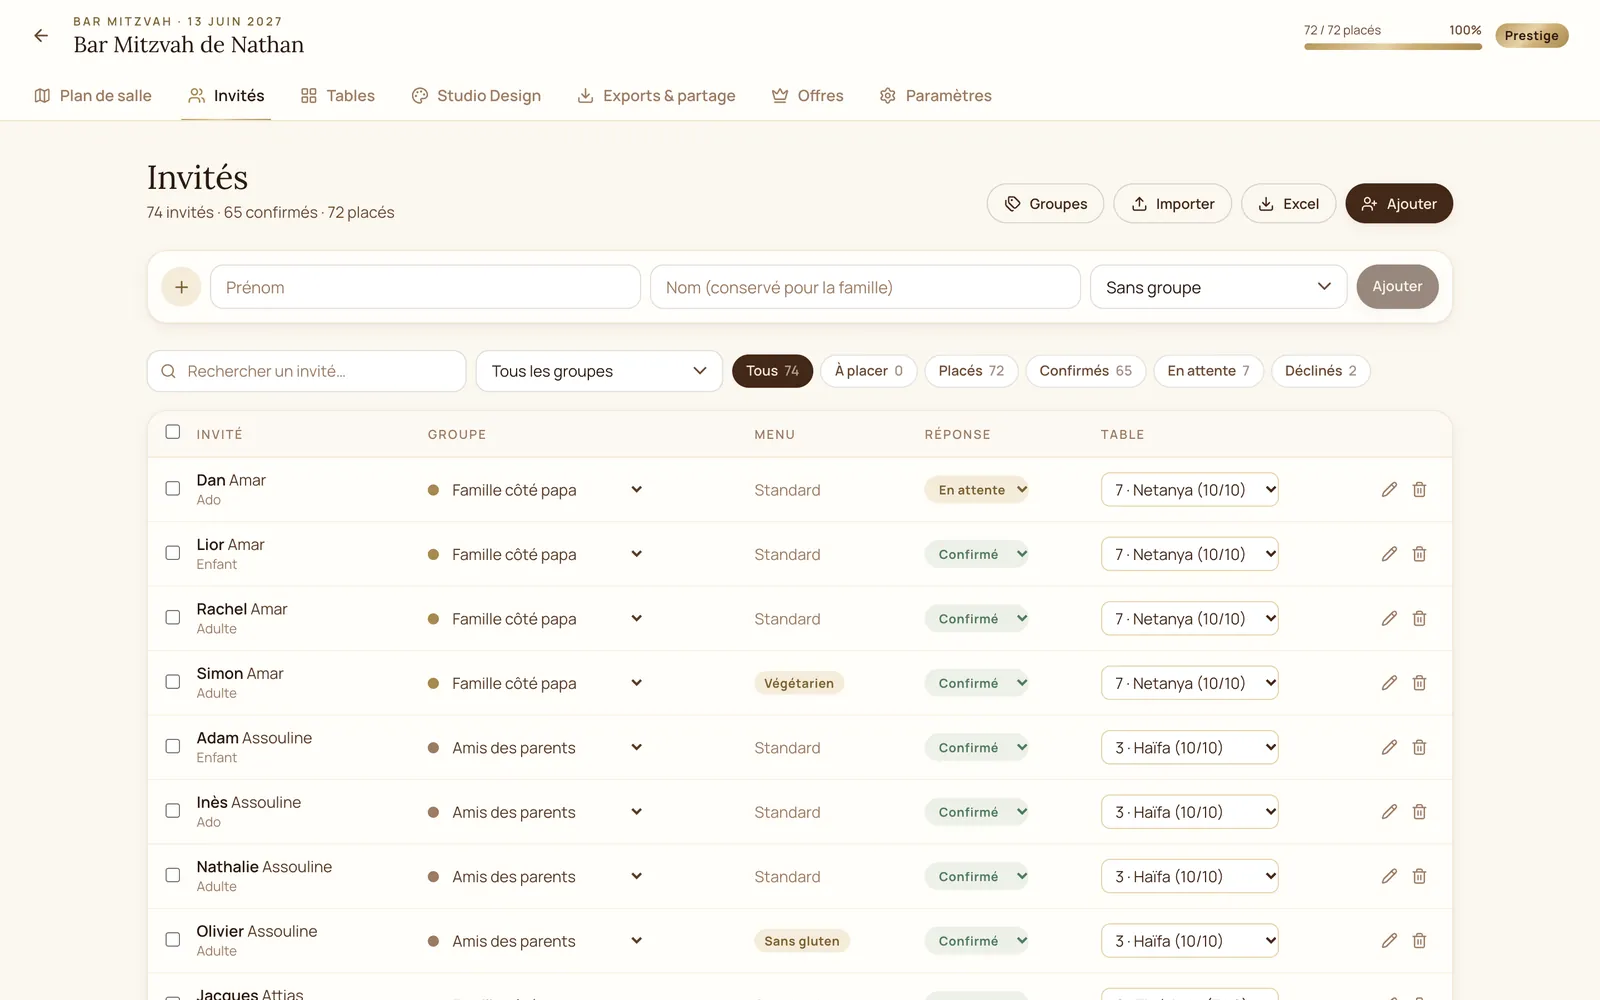Export the guest list with Excel button
1600x1000 pixels.
[1288, 204]
